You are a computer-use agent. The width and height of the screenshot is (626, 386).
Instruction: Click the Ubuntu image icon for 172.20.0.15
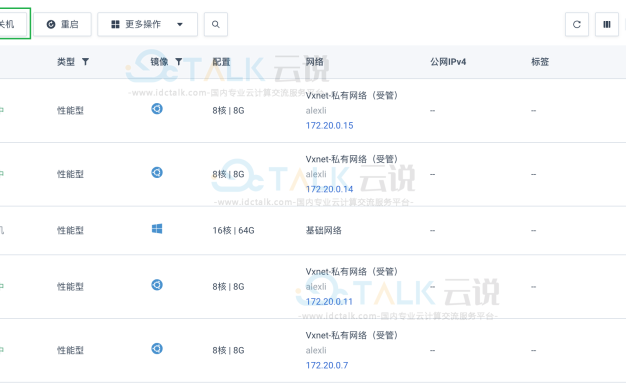(x=157, y=109)
